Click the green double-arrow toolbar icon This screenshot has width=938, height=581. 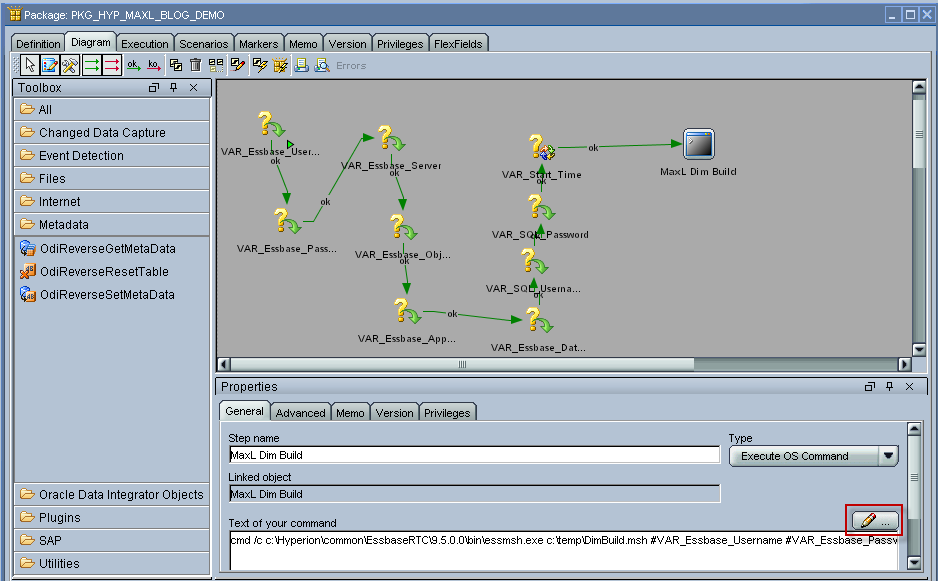pos(92,65)
